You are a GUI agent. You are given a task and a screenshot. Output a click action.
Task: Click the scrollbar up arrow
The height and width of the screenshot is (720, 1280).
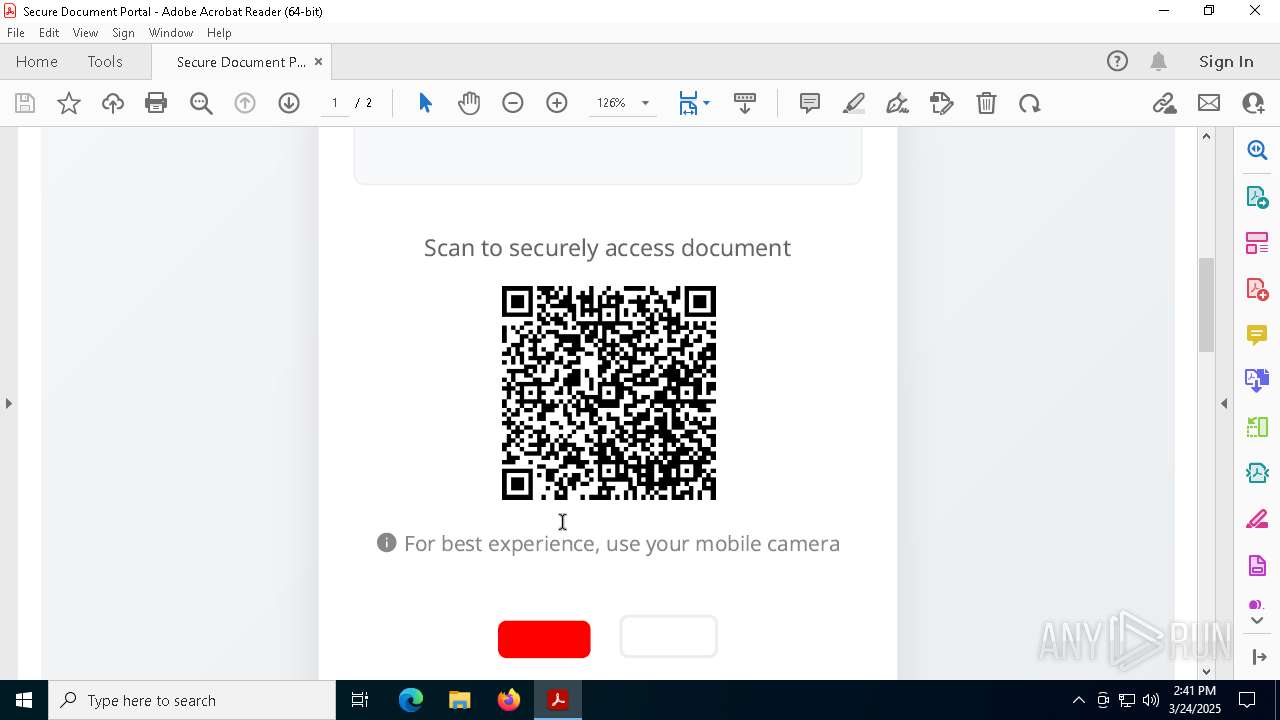pos(1206,136)
